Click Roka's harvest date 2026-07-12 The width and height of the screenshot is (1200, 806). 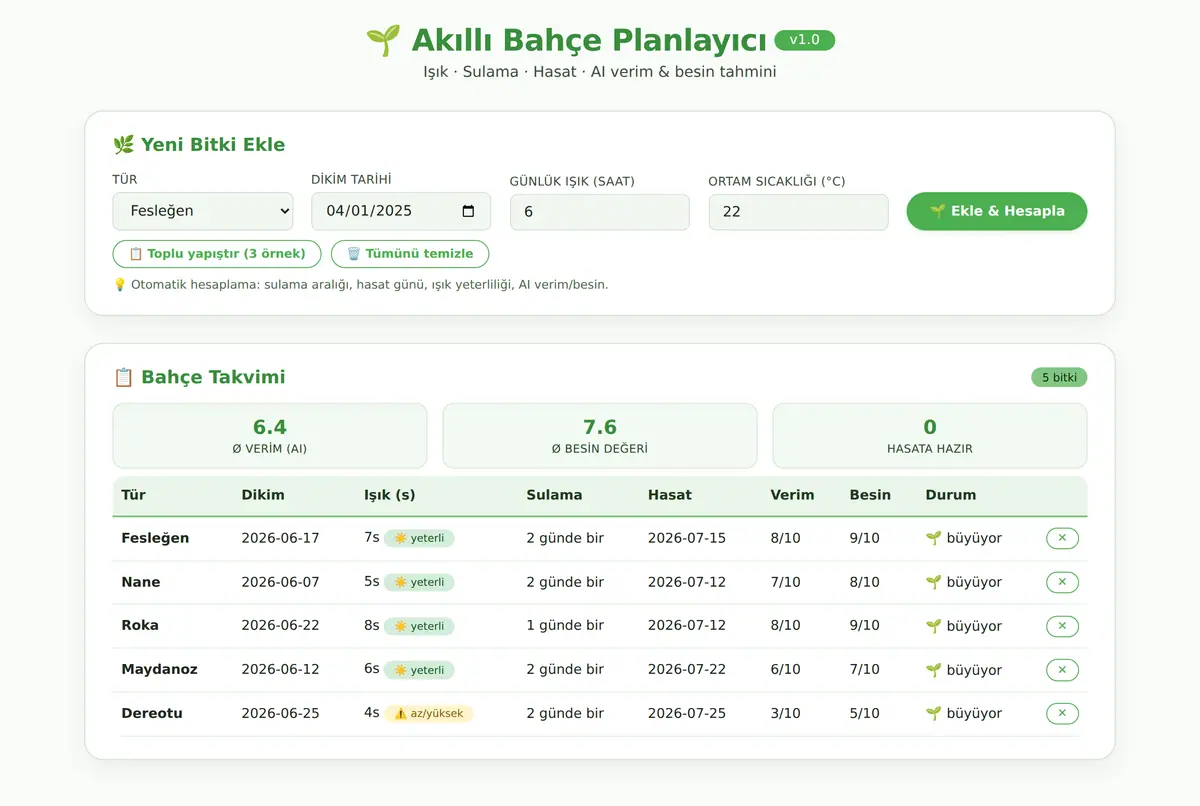[687, 626]
